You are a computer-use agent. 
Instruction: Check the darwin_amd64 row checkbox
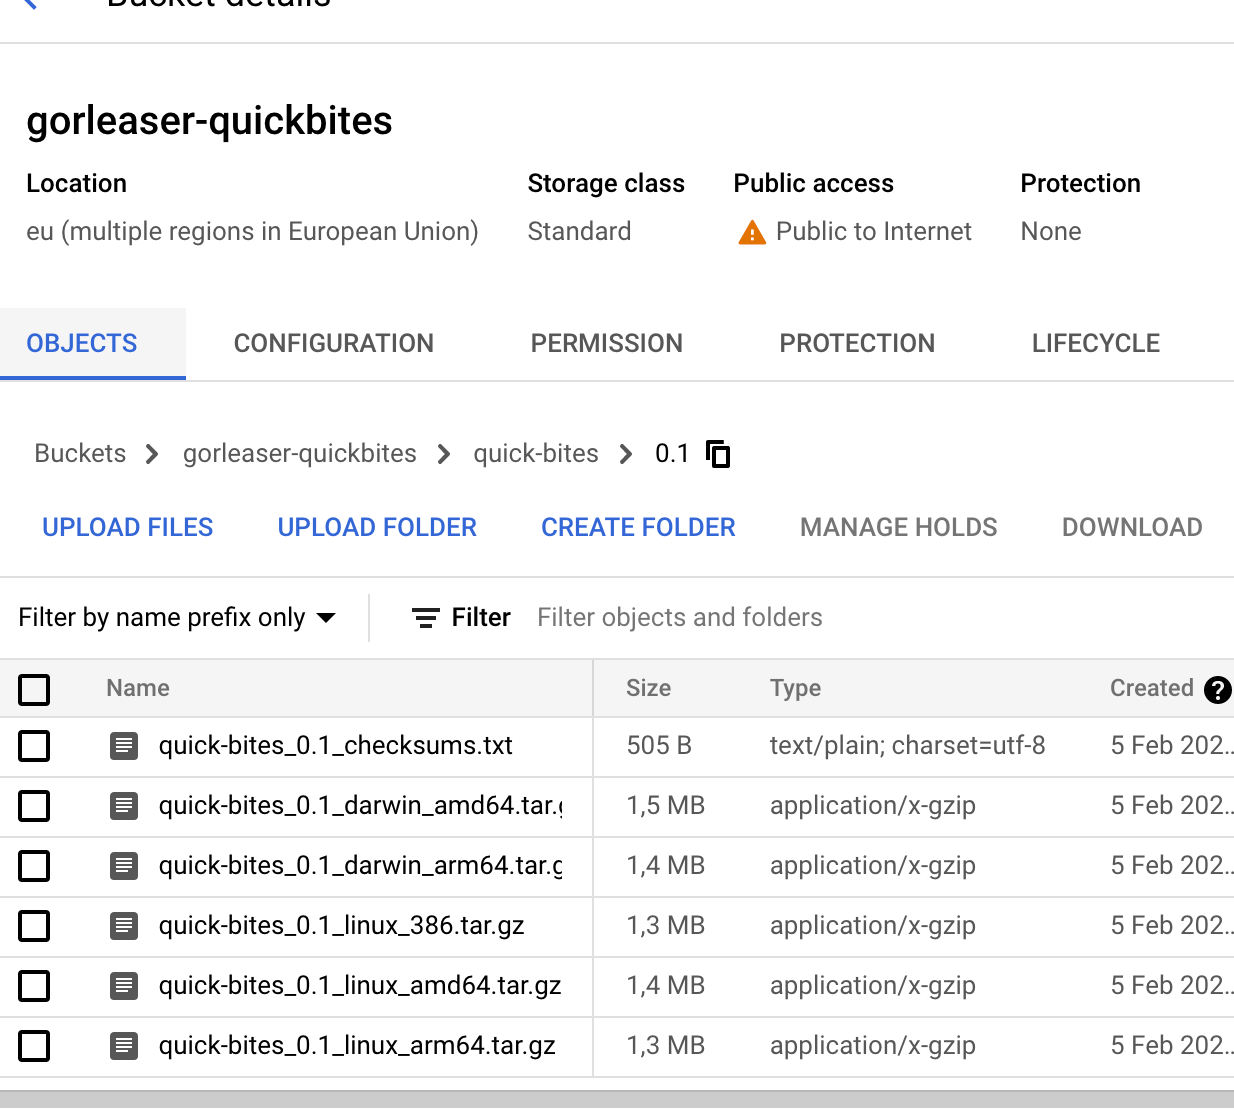click(x=34, y=806)
